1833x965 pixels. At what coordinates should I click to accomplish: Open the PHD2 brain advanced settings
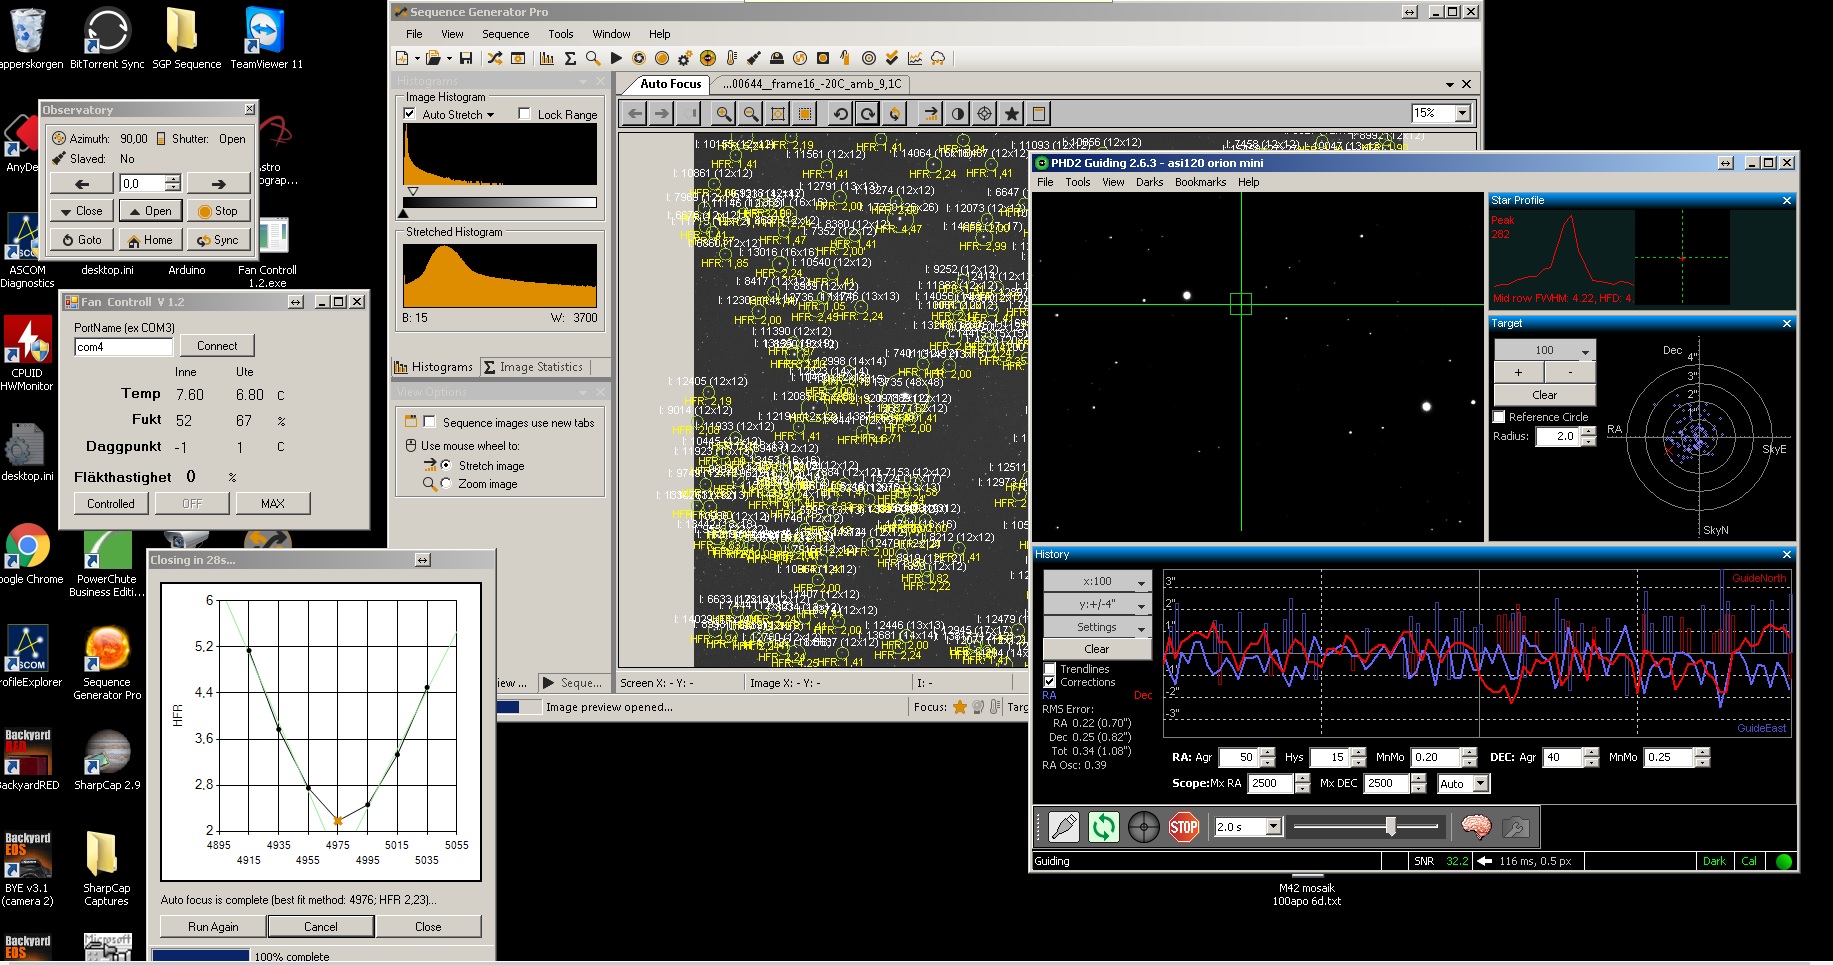point(1476,827)
